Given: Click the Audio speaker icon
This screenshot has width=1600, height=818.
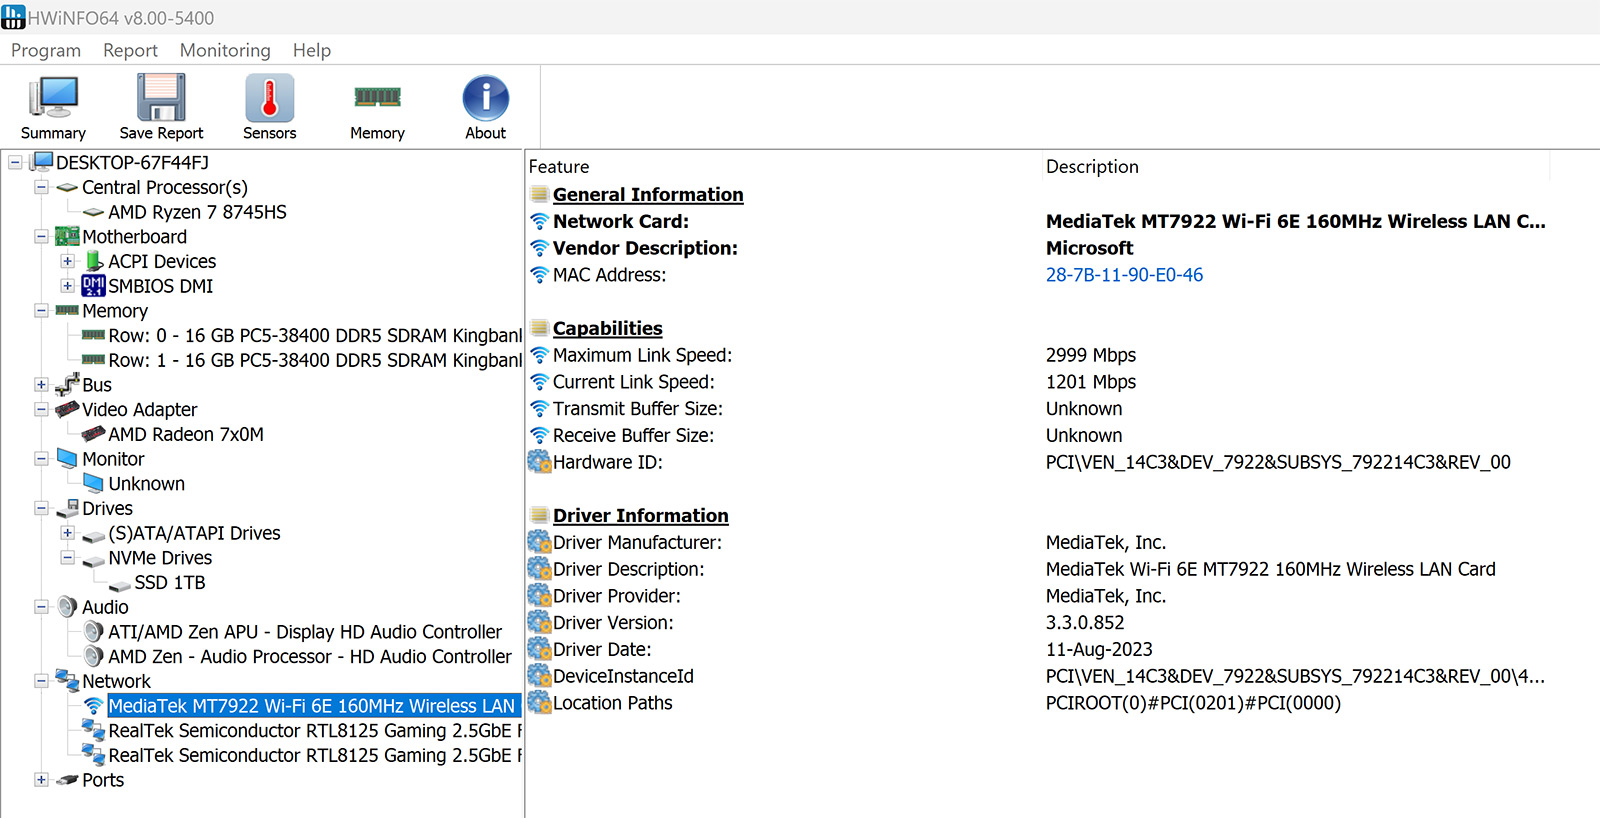Looking at the screenshot, I should [67, 607].
